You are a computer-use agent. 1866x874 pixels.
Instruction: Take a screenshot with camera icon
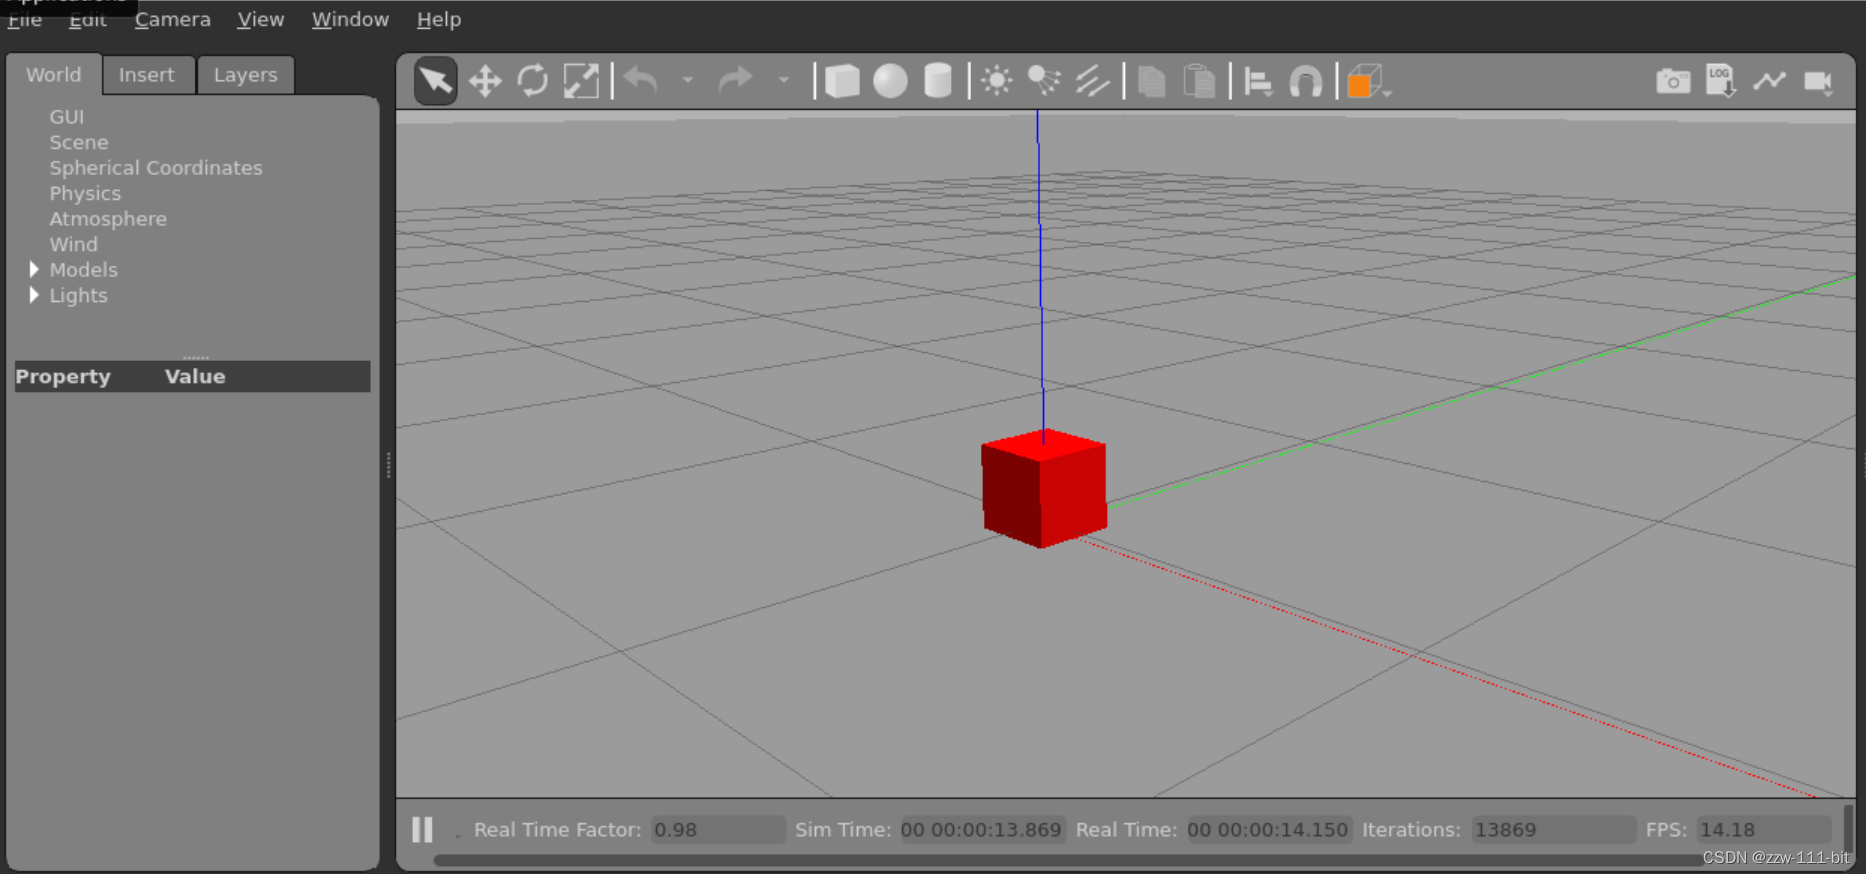coord(1673,81)
